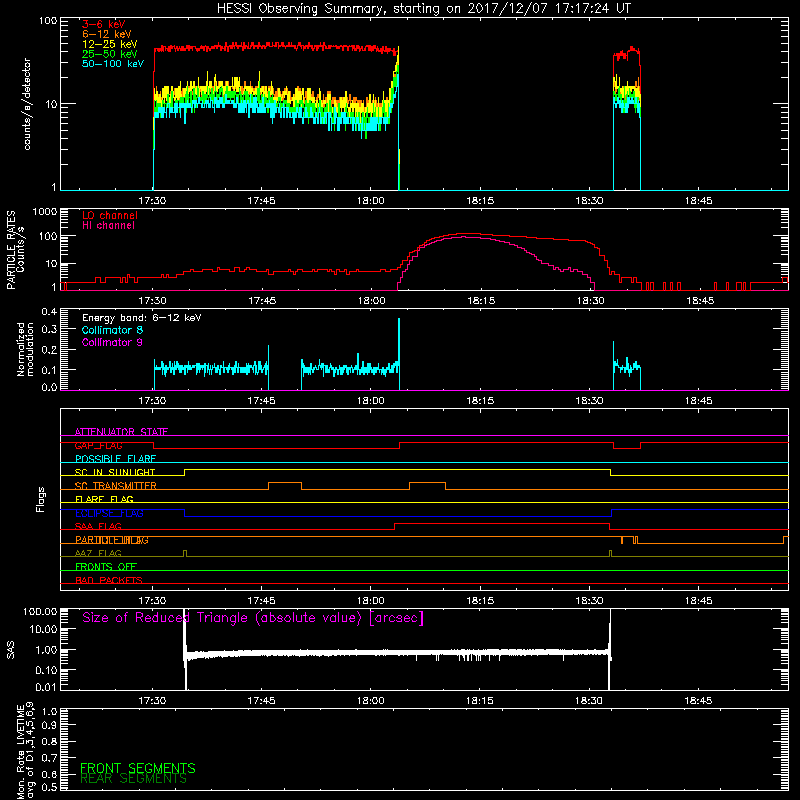The image size is (800, 800).
Task: Click the PARTICLE RATES axis title
Action: [11, 250]
